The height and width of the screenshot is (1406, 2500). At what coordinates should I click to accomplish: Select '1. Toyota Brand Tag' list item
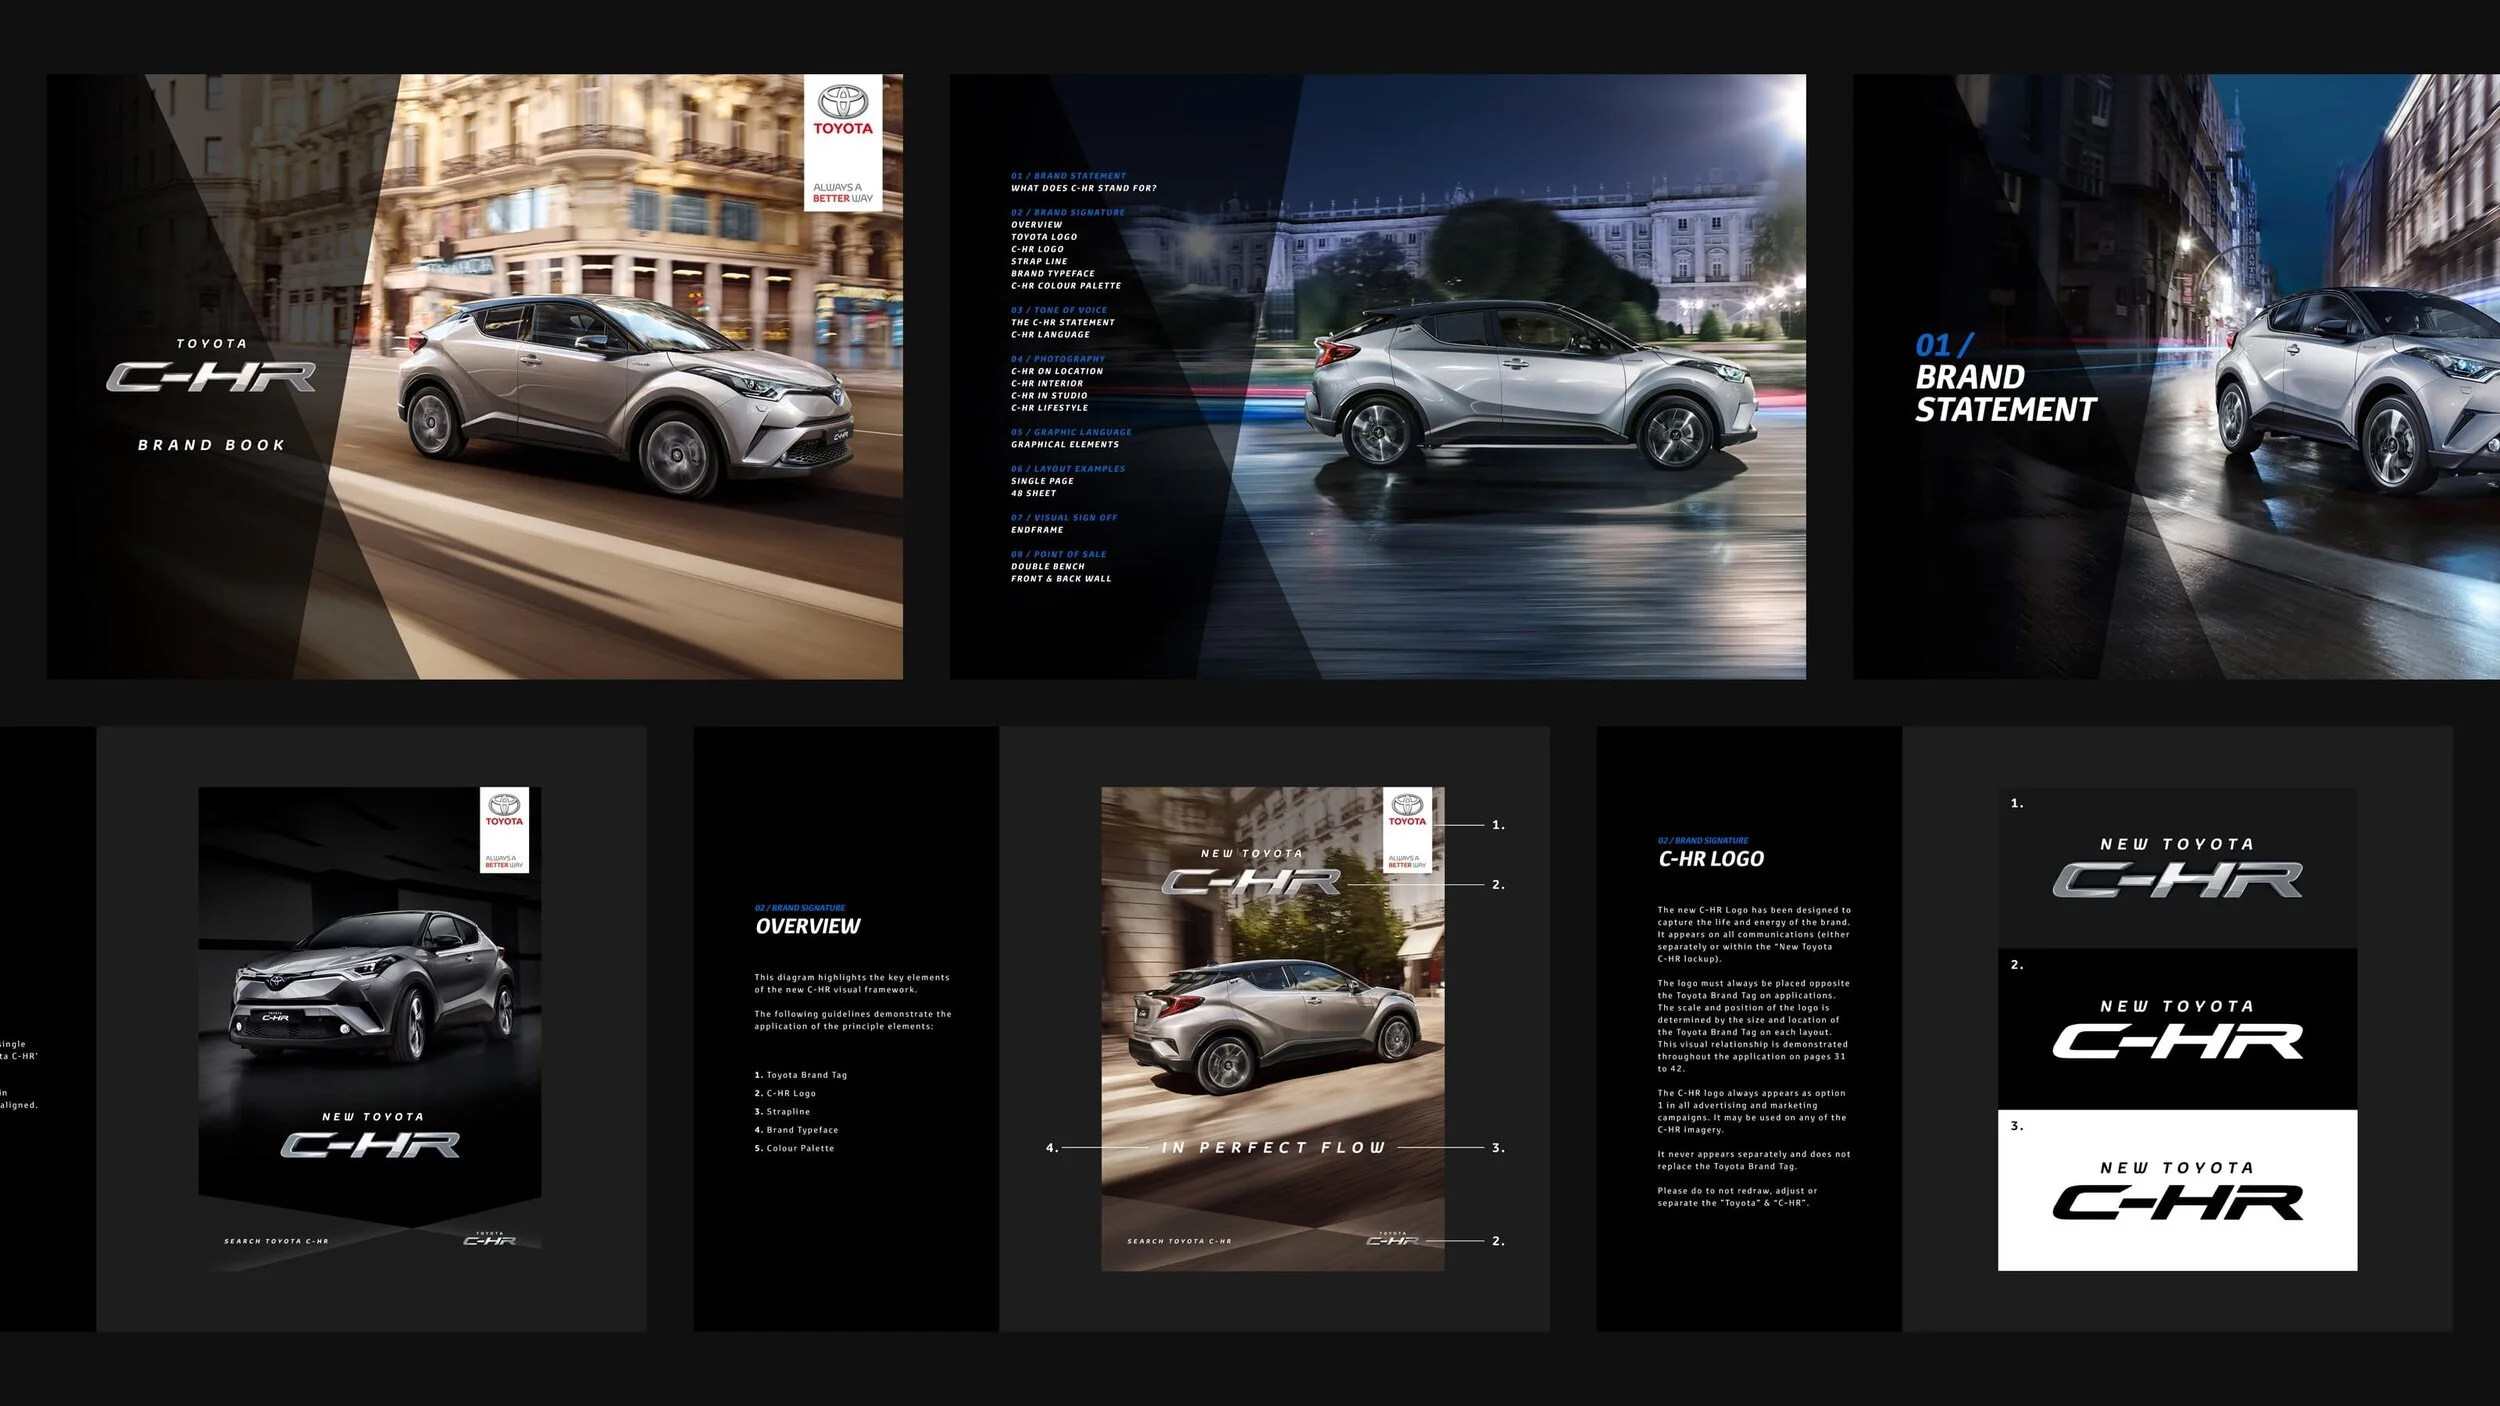tap(801, 1075)
